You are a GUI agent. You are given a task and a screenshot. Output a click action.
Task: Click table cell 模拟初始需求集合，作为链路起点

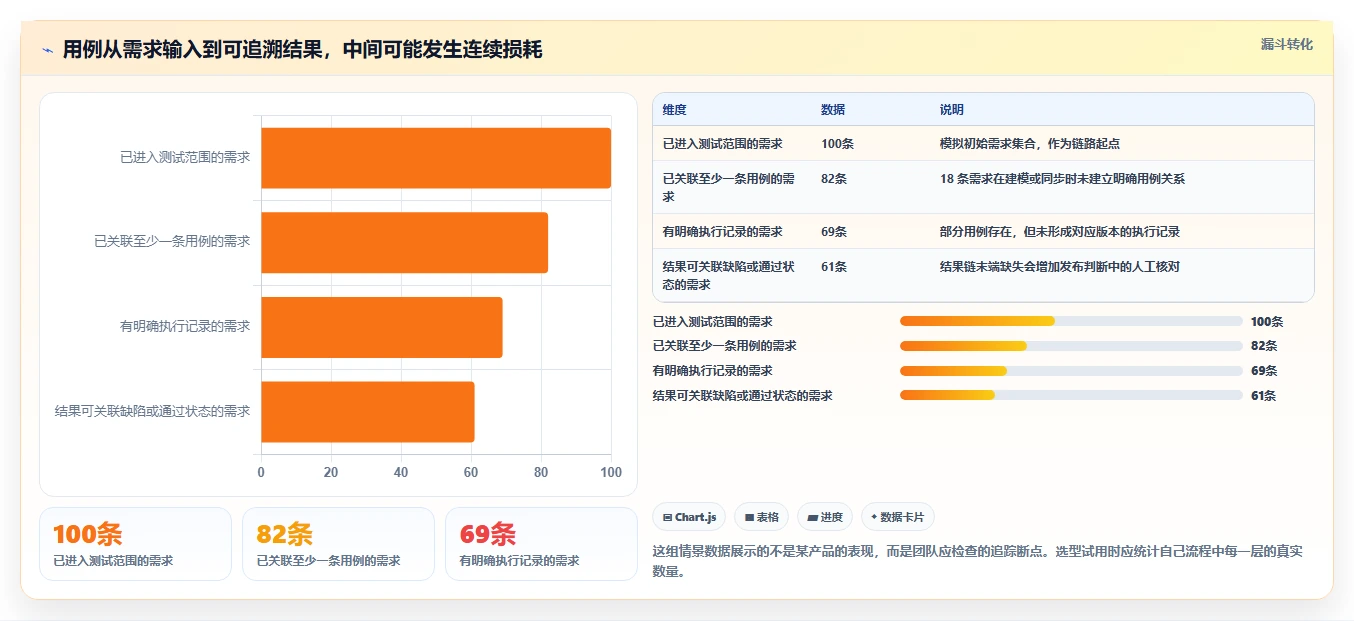pos(1029,144)
